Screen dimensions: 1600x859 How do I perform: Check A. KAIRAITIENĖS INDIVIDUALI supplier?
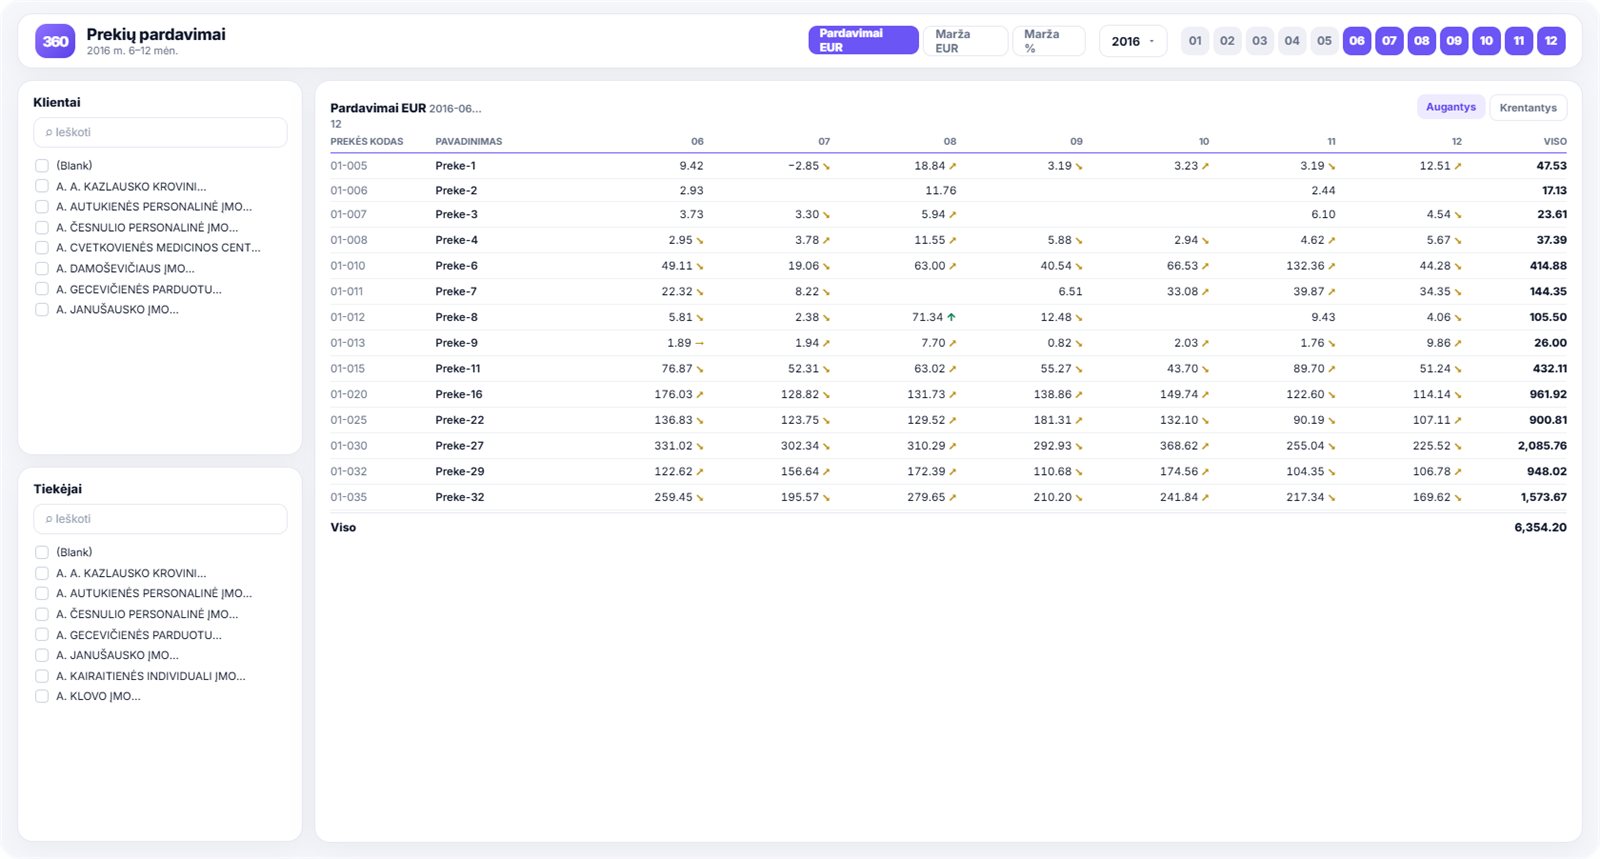42,676
